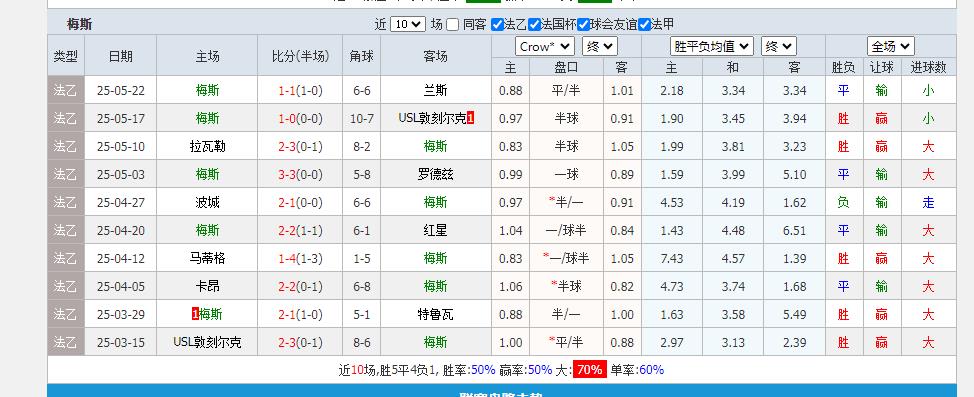Click home team 卡昂
This screenshot has width=974, height=397.
207,286
